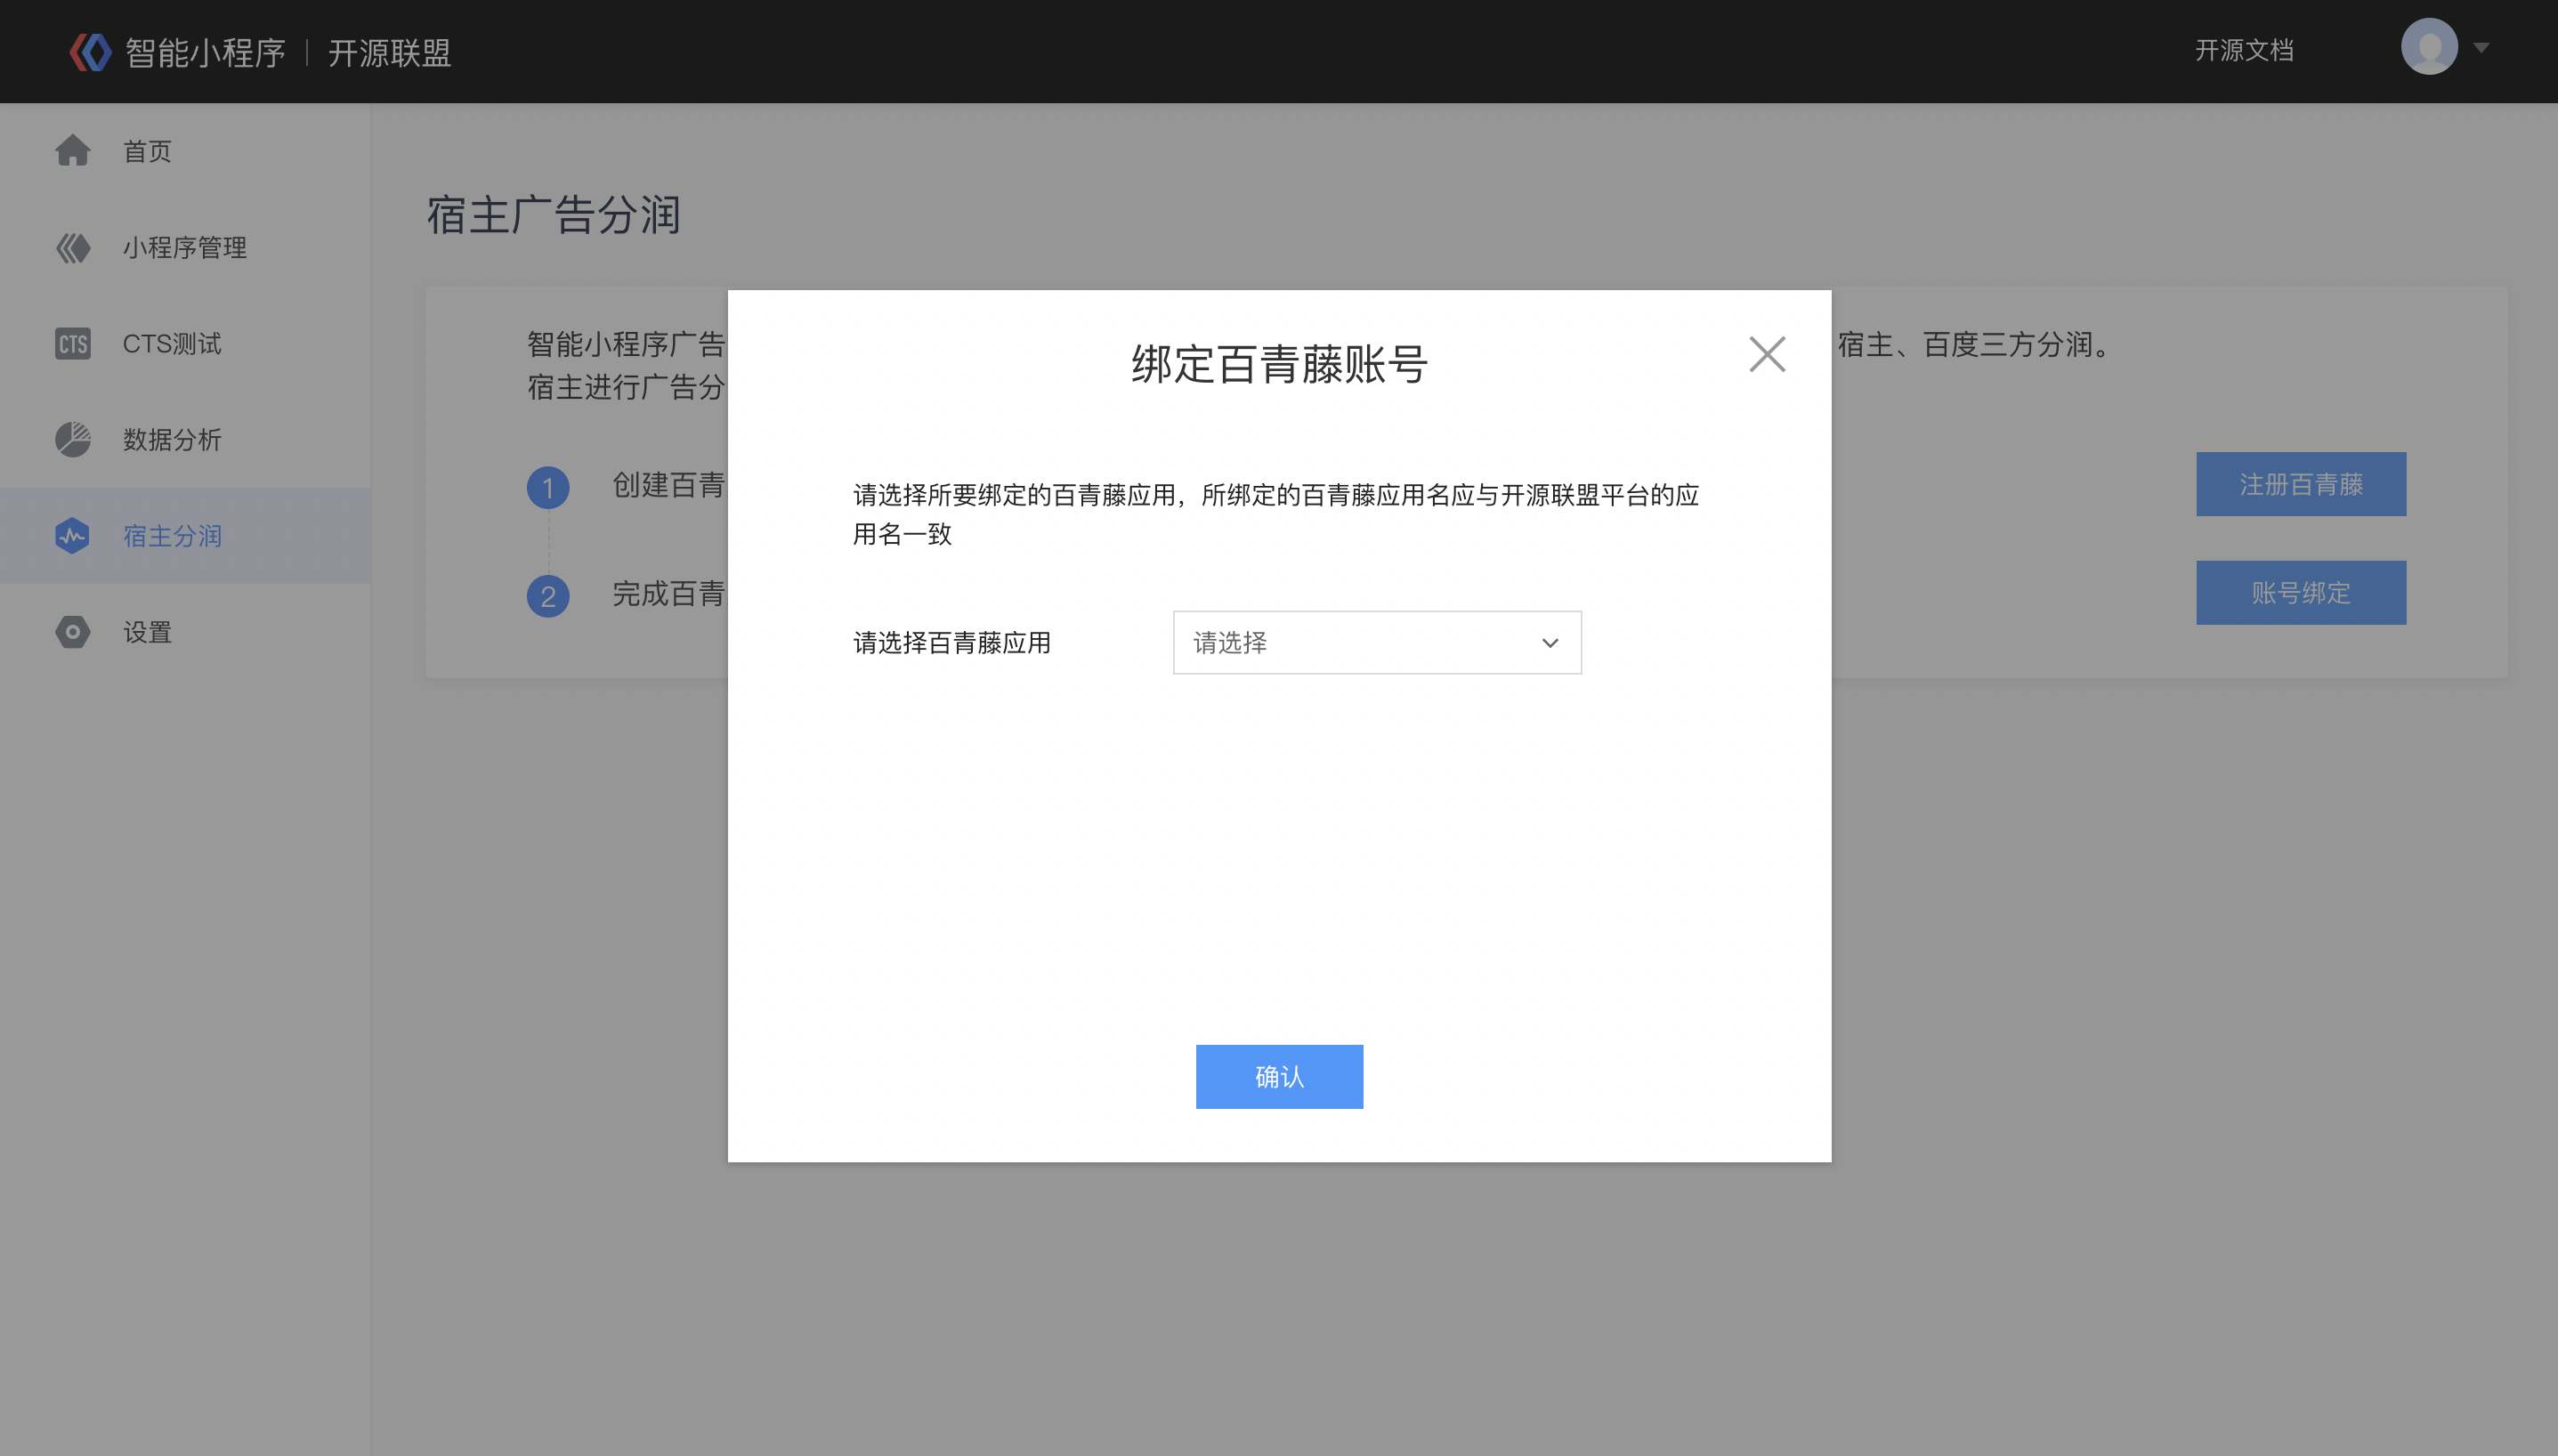2558x1456 pixels.
Task: Confirm with the 确认 button
Action: (1279, 1077)
